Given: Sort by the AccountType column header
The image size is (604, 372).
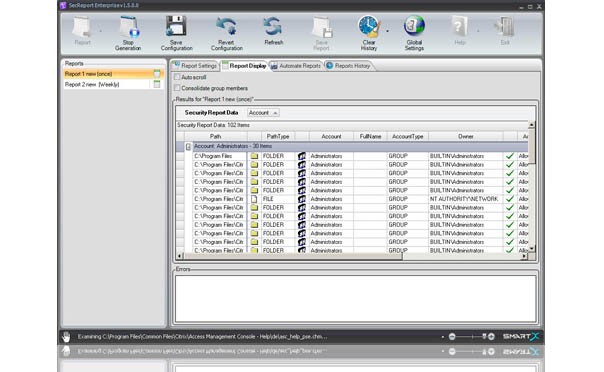Looking at the screenshot, I should pyautogui.click(x=408, y=136).
